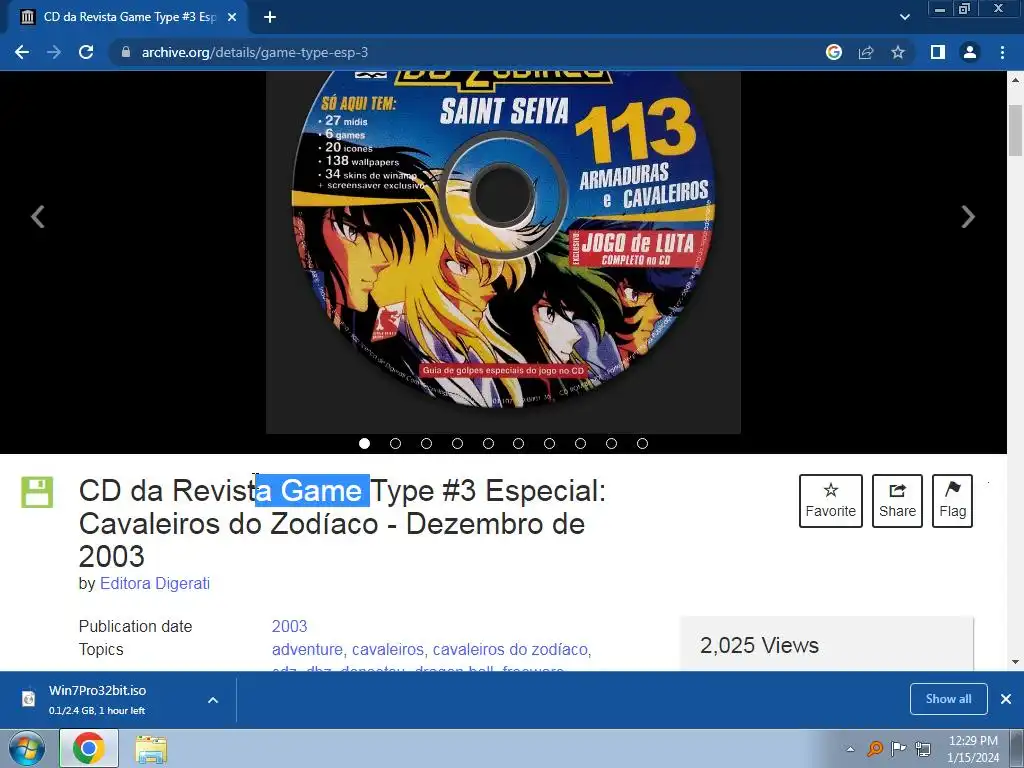Click the vertical scrollbar thumb
Viewport: 1024px width, 768px height.
1016,131
